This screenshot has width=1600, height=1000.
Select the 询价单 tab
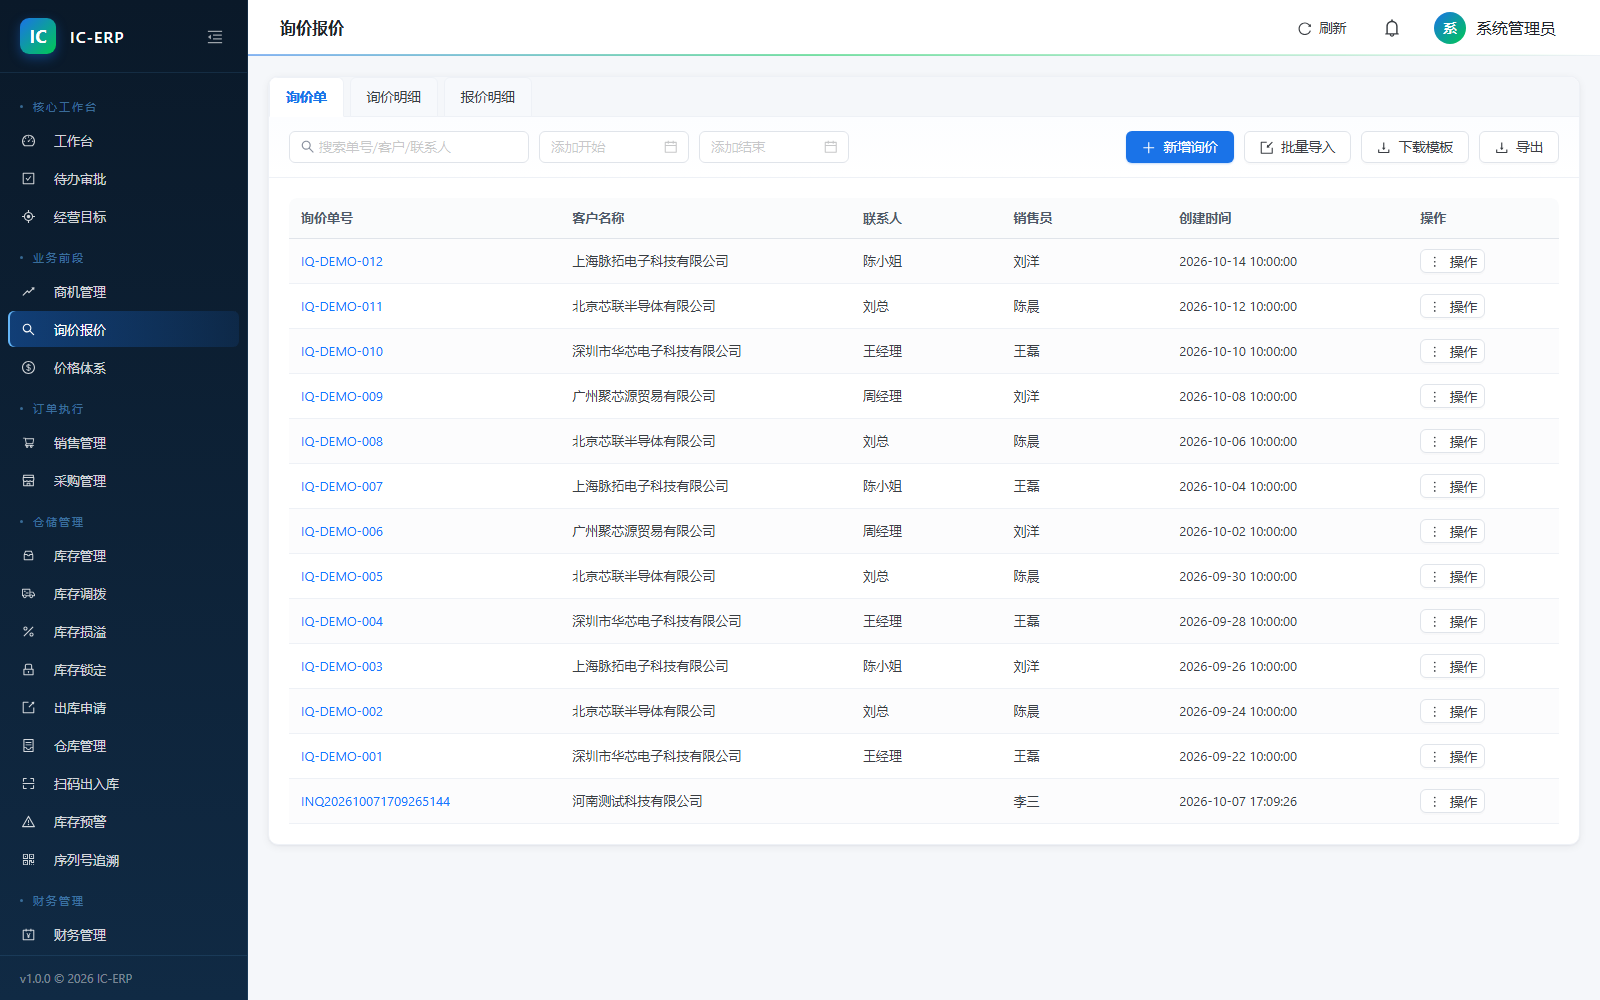pyautogui.click(x=306, y=97)
